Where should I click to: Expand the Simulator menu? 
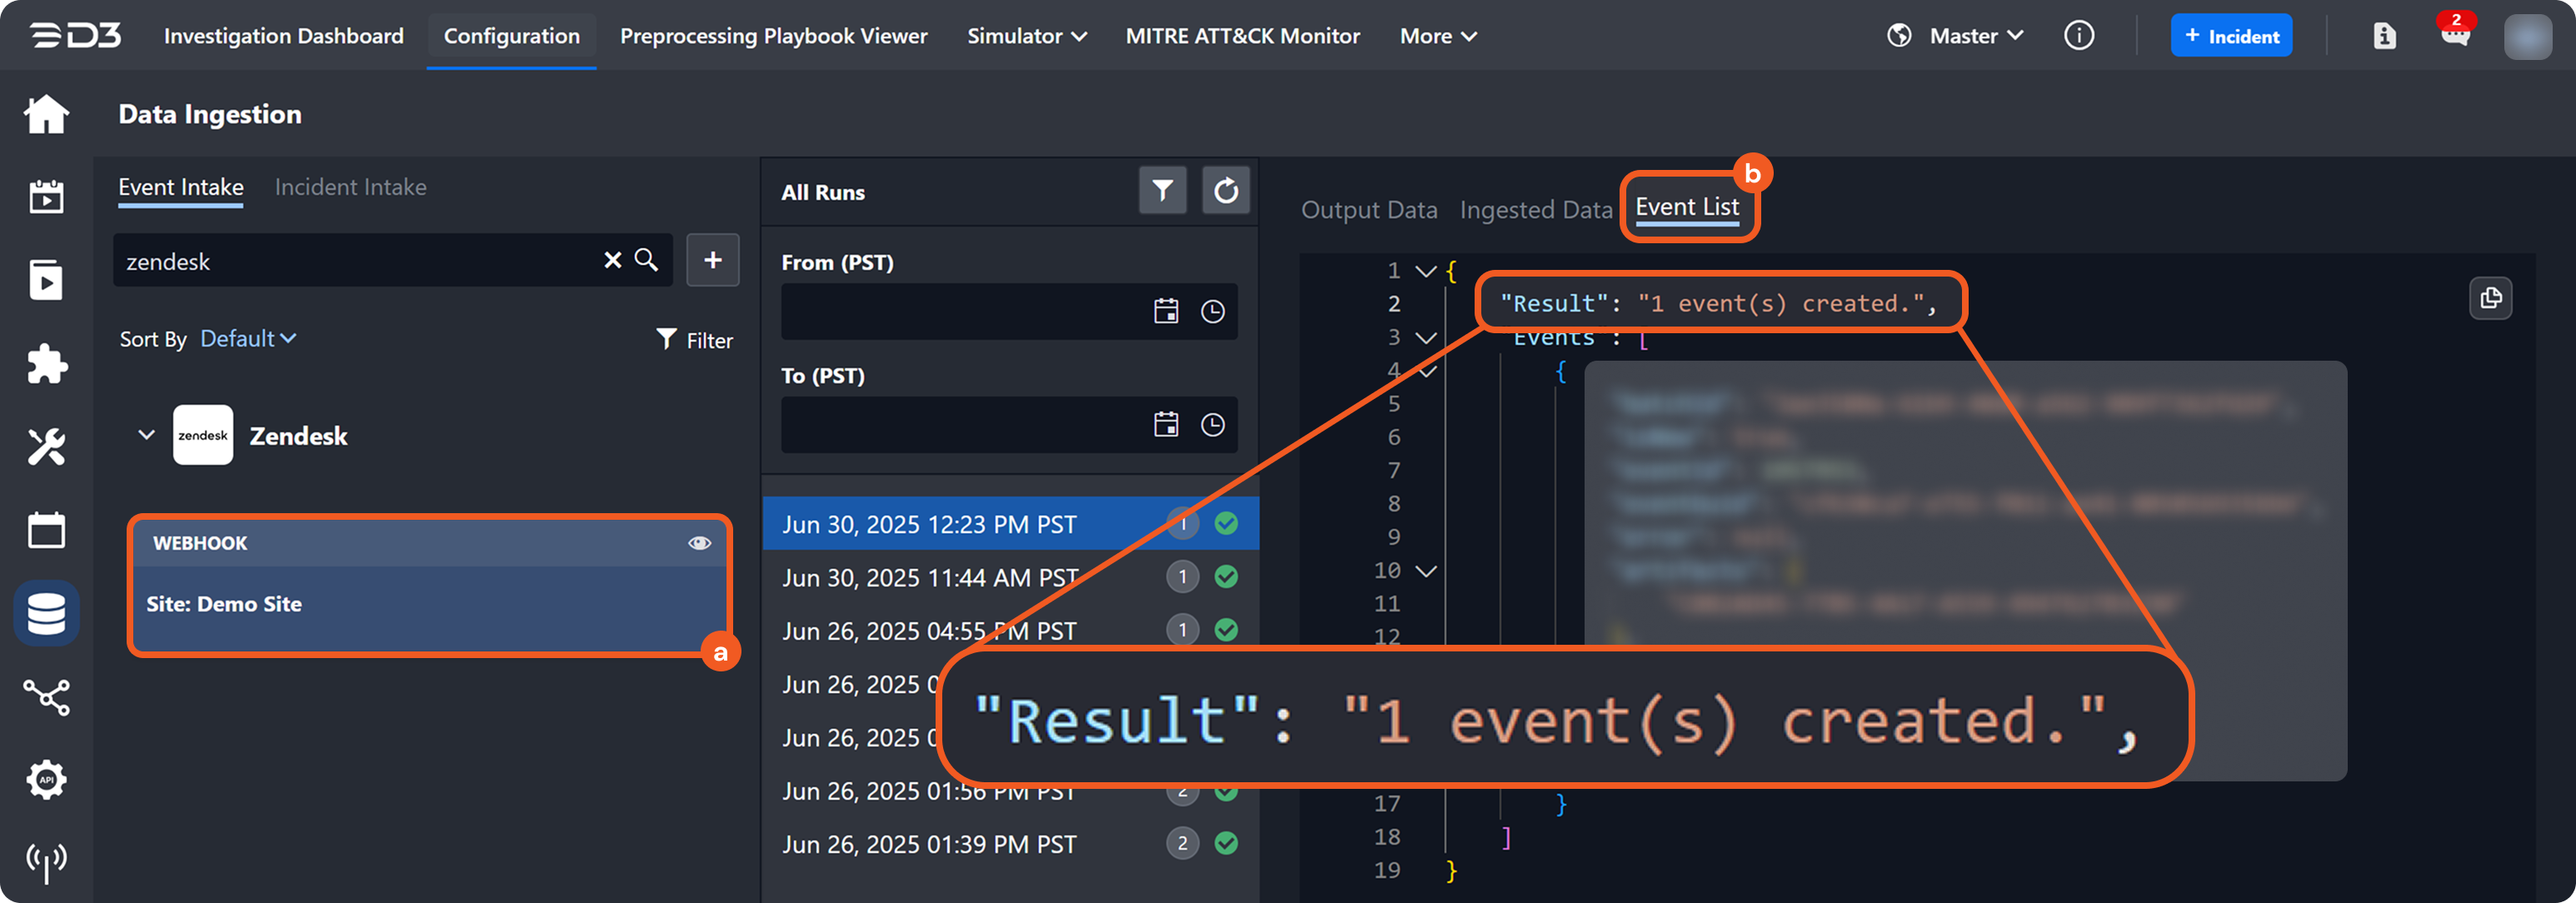(x=1026, y=36)
